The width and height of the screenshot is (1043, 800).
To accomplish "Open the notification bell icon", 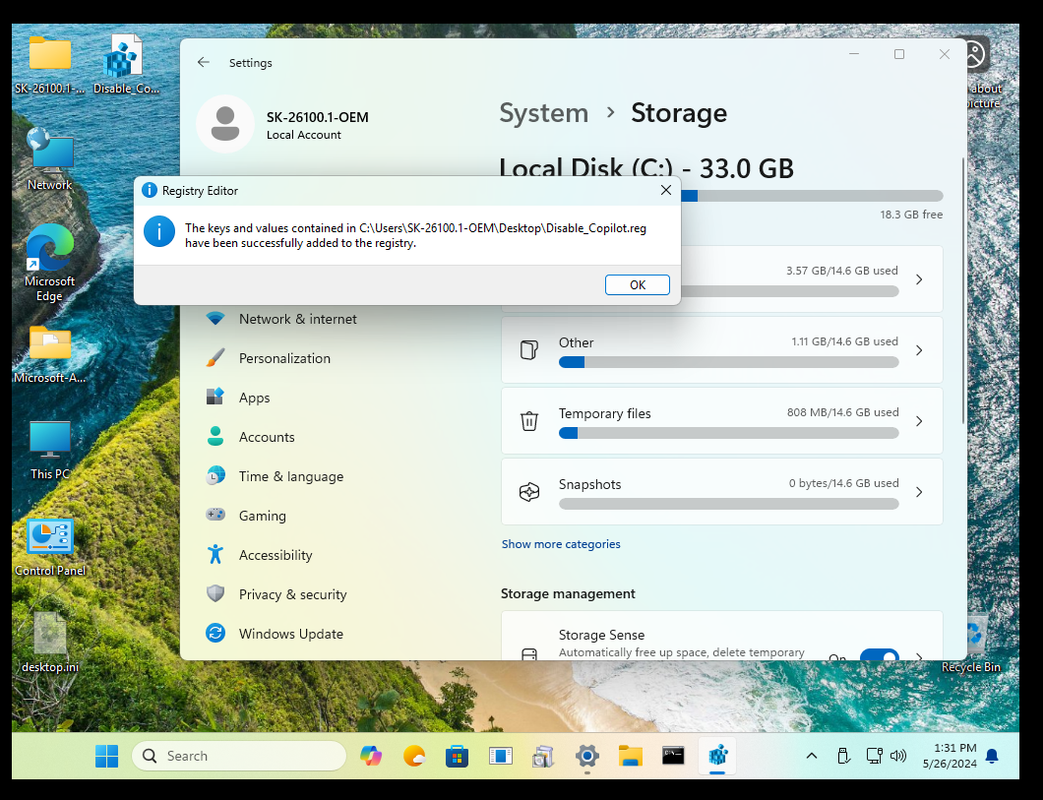I will [x=992, y=756].
